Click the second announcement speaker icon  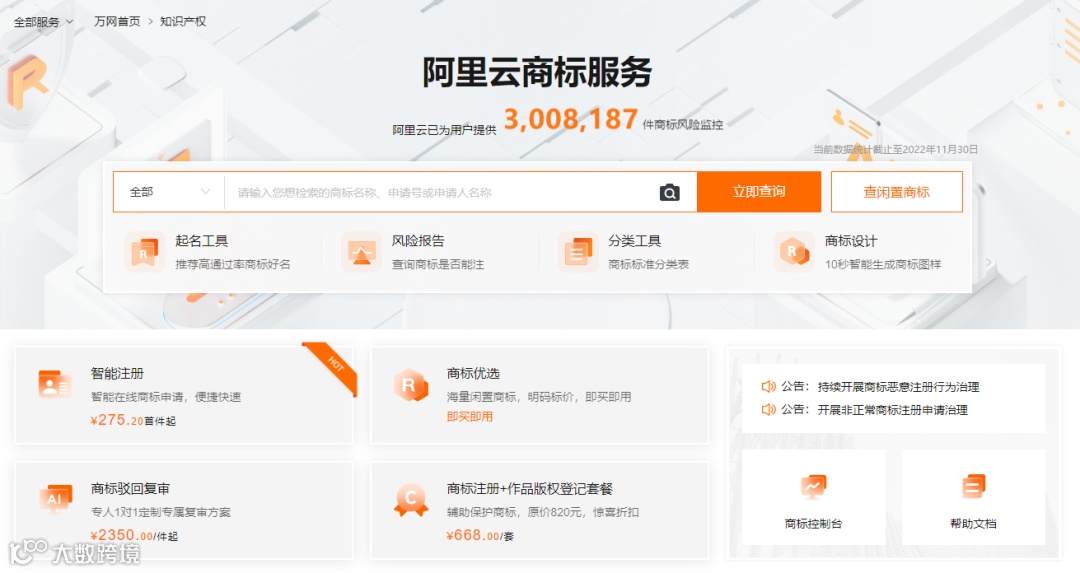tap(768, 410)
